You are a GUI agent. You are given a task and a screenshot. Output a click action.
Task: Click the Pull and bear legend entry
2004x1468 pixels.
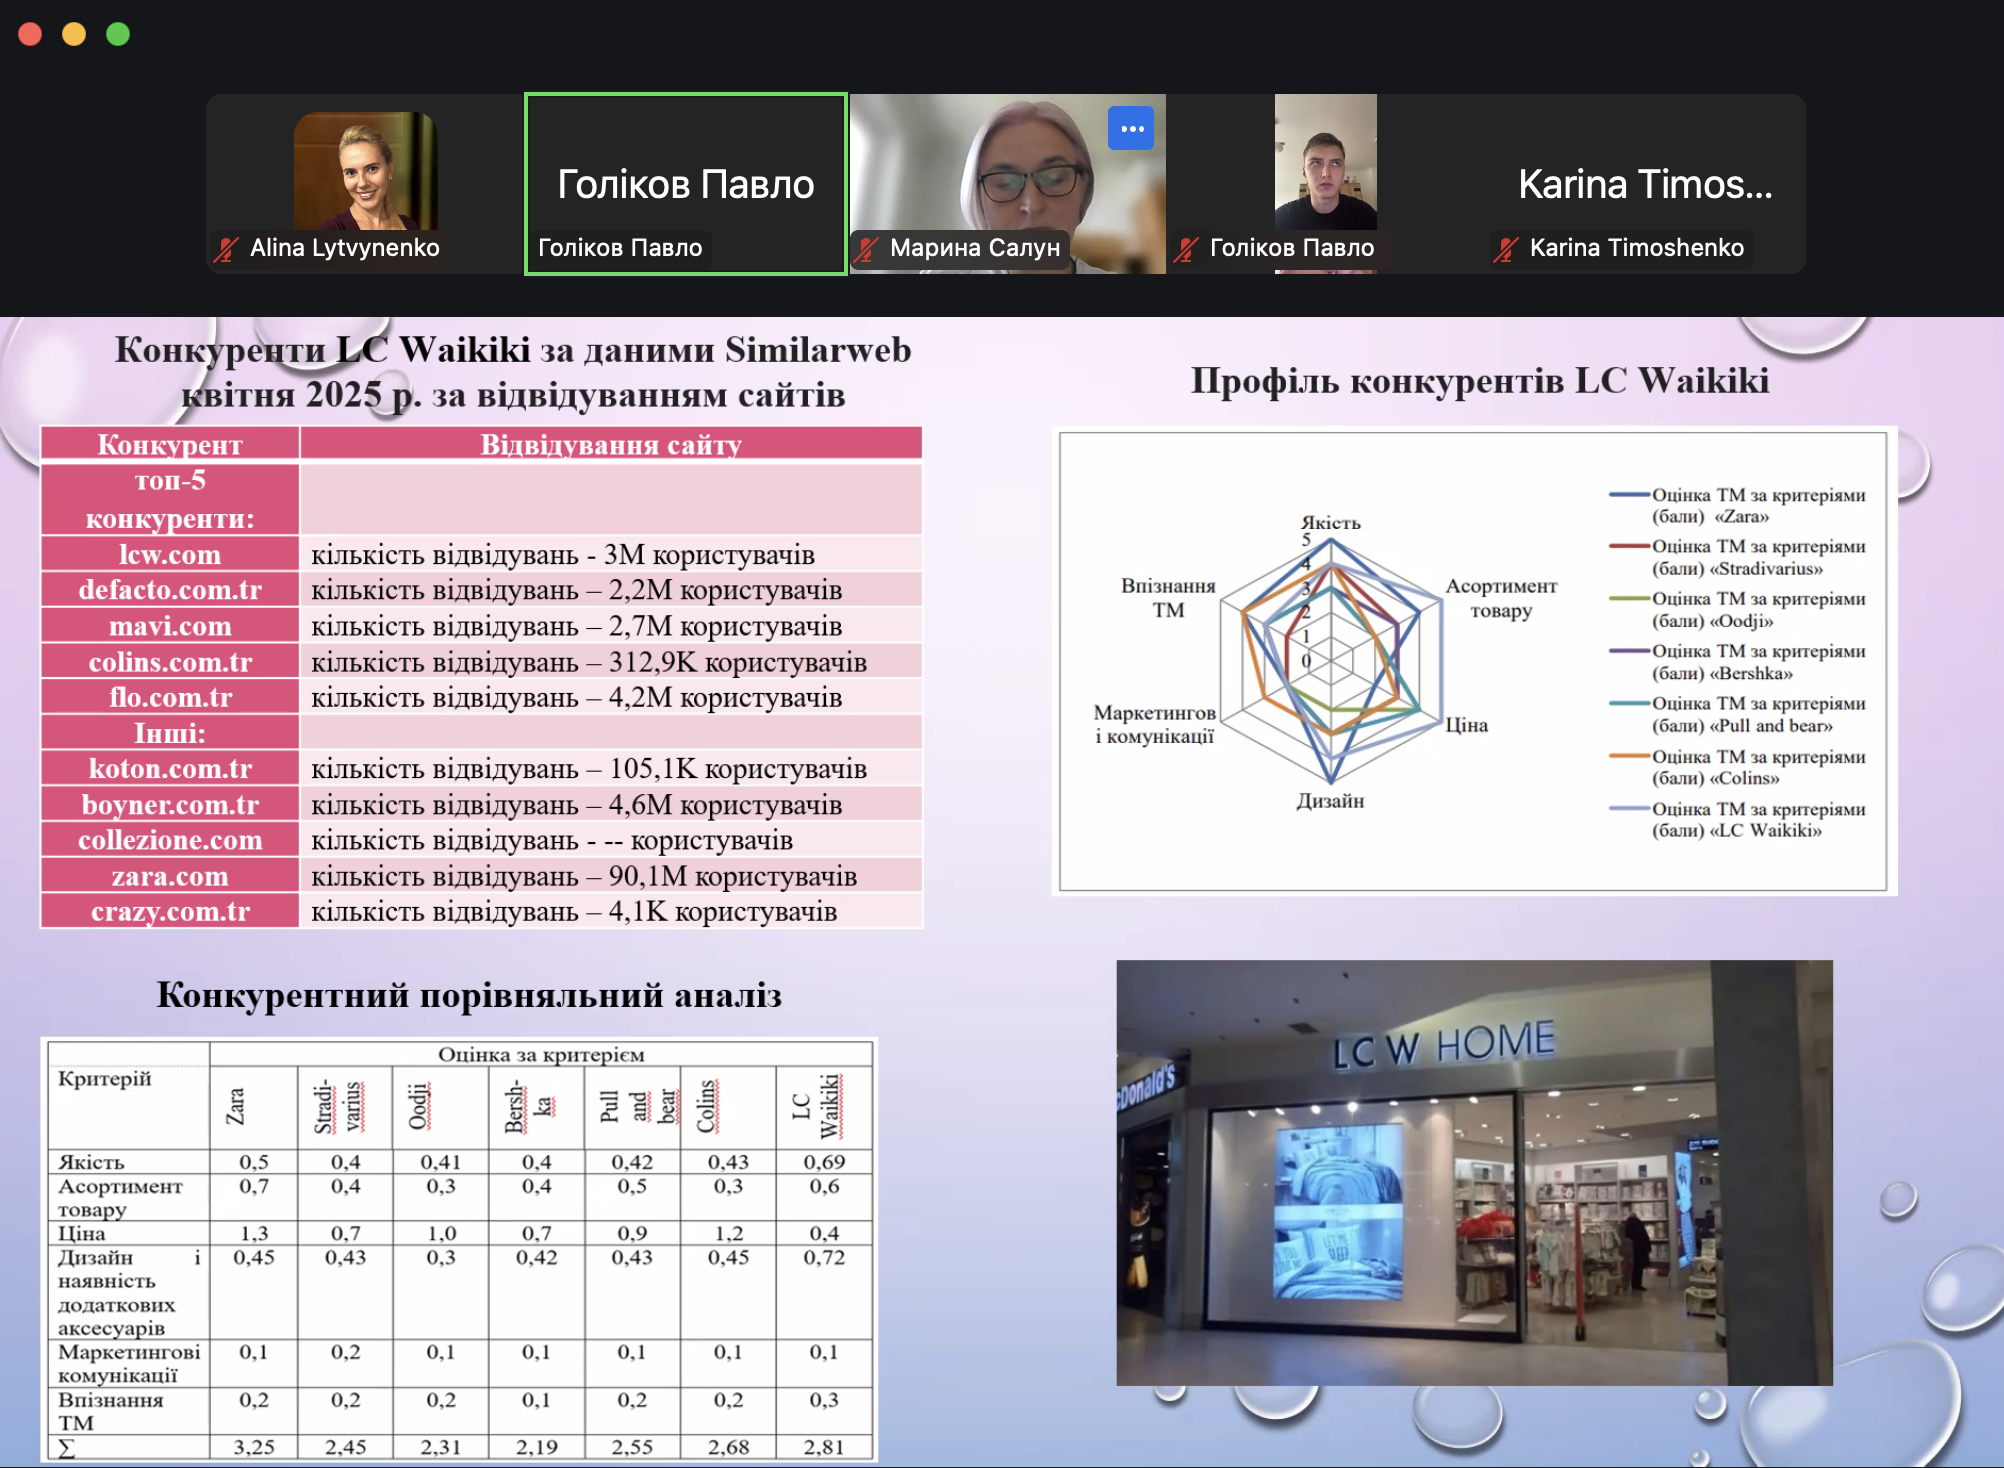1738,714
